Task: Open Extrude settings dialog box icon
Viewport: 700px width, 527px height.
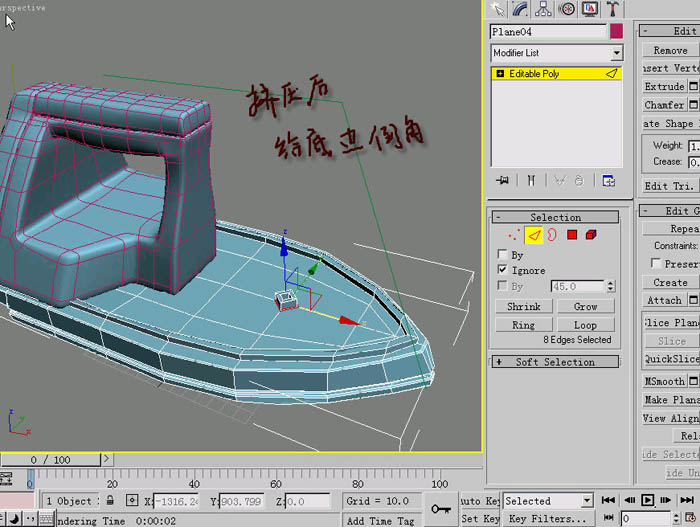Action: 693,86
